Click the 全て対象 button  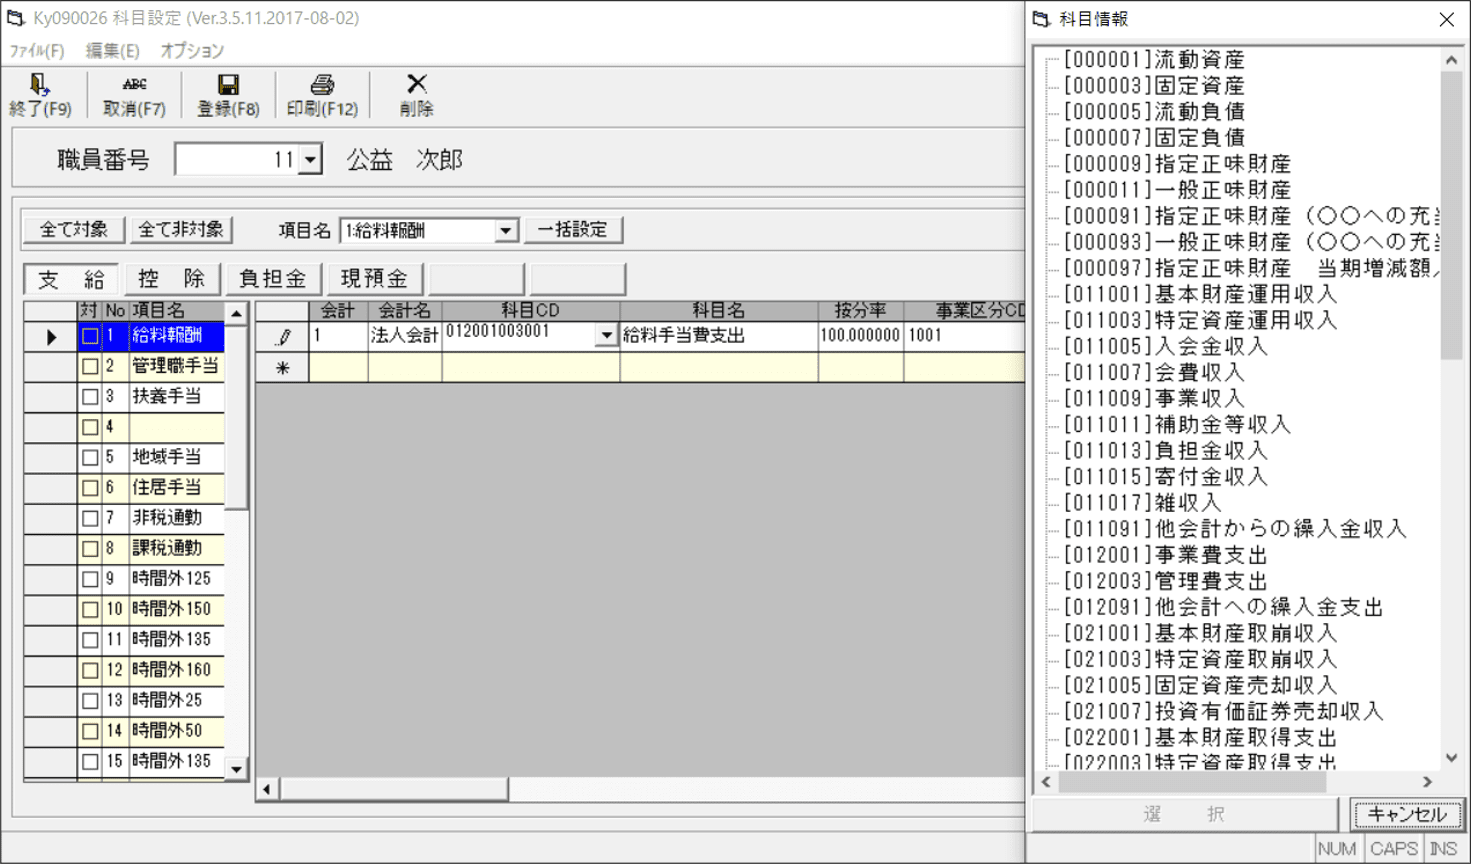[x=74, y=230]
